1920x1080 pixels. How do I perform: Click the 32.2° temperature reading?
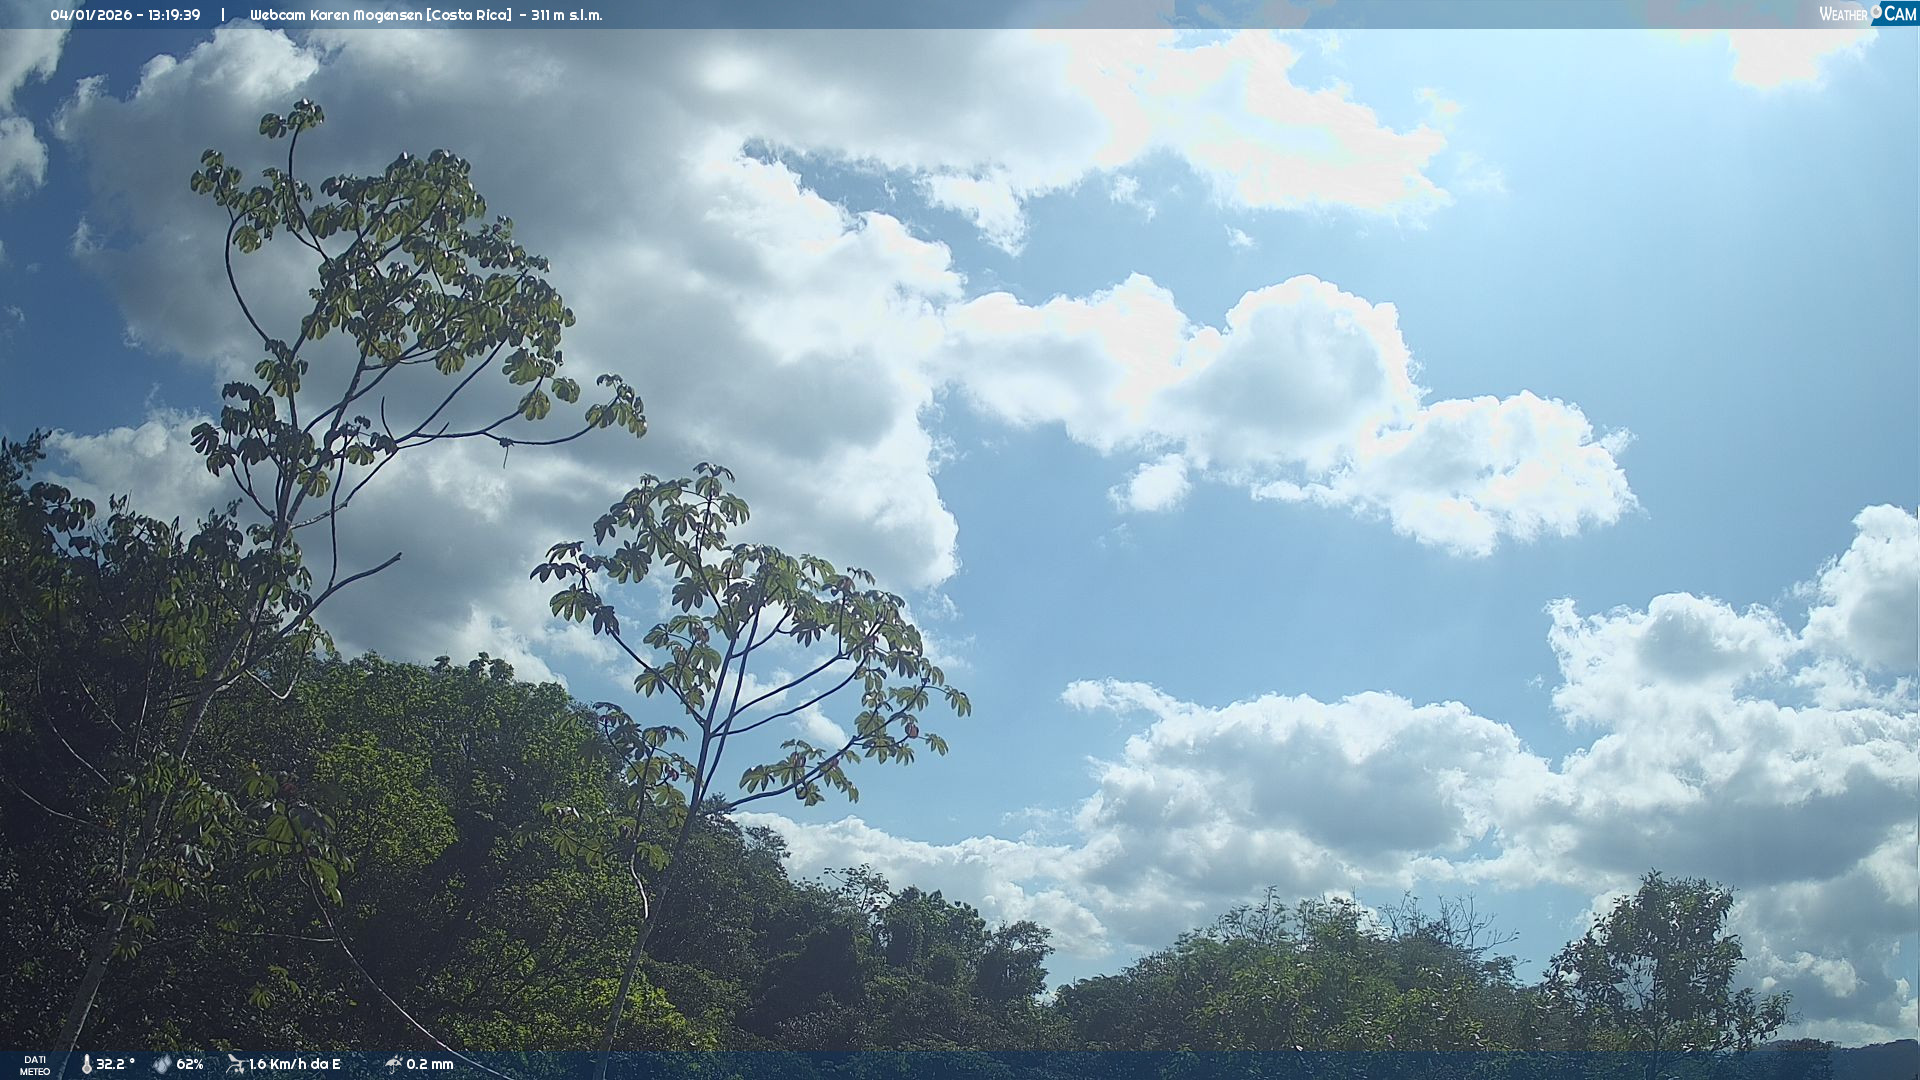pos(115,1065)
